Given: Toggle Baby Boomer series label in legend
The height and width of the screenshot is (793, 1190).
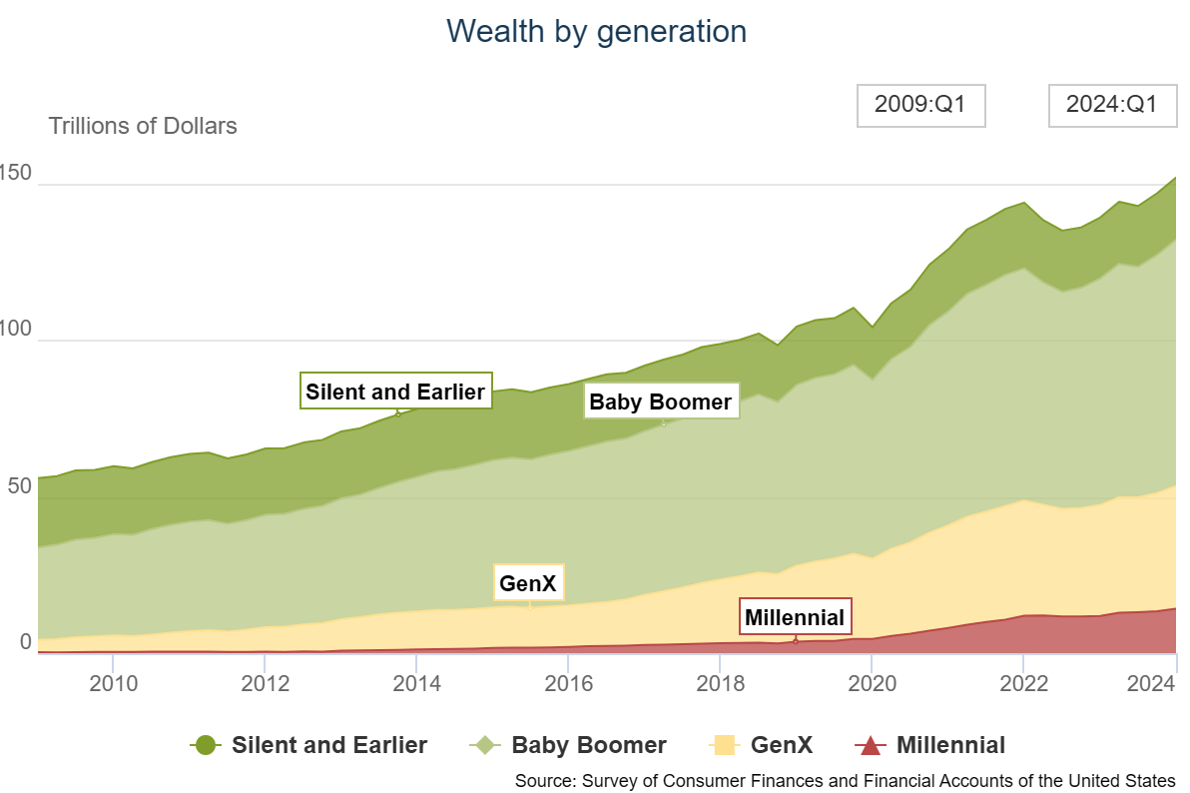Looking at the screenshot, I should 588,745.
